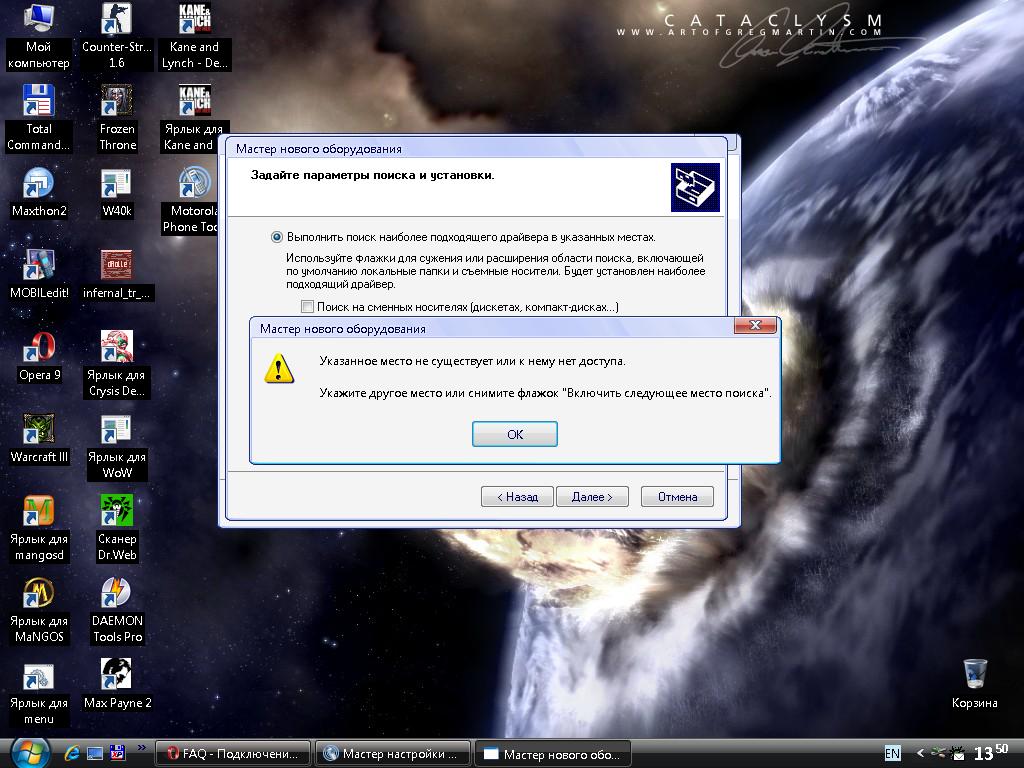Open infernal_tr desktop file icon

click(116, 274)
